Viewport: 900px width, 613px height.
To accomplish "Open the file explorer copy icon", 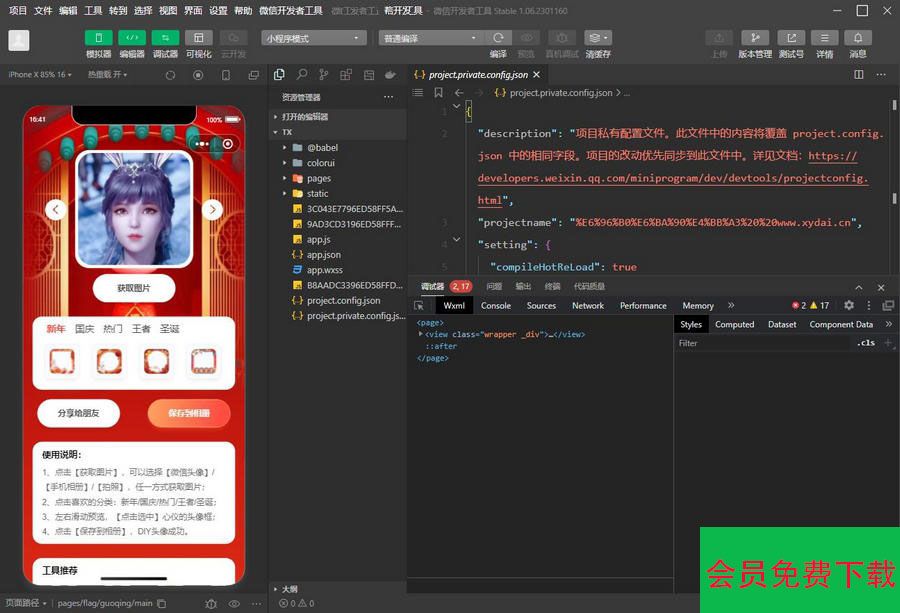I will click(280, 75).
